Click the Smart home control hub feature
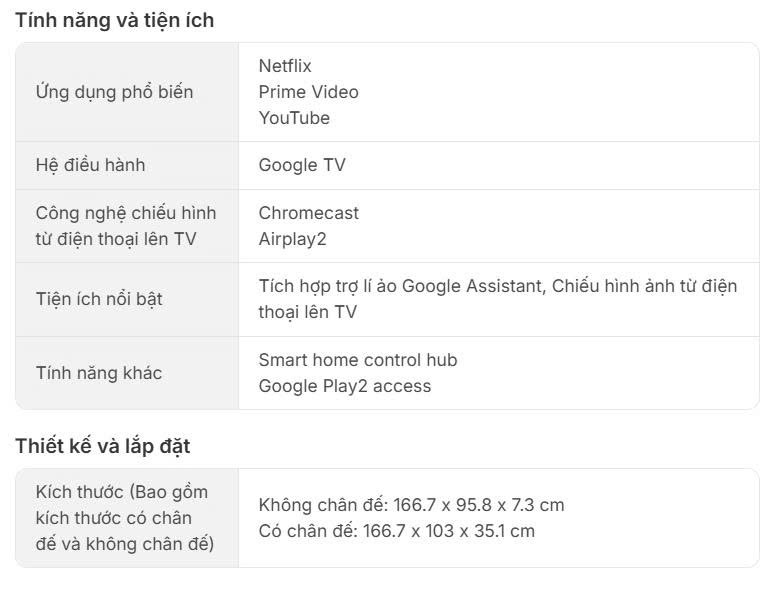Image resolution: width=780 pixels, height=593 pixels. [357, 360]
